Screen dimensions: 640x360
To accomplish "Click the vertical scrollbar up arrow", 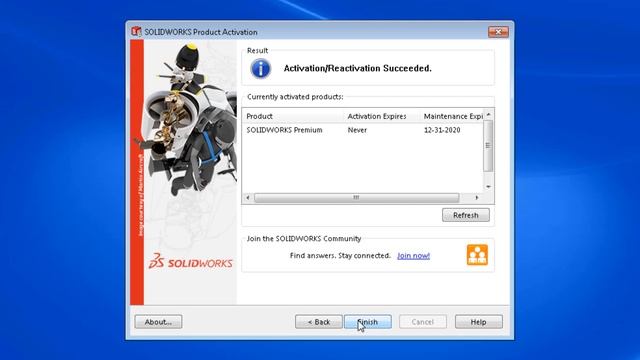I will [488, 115].
